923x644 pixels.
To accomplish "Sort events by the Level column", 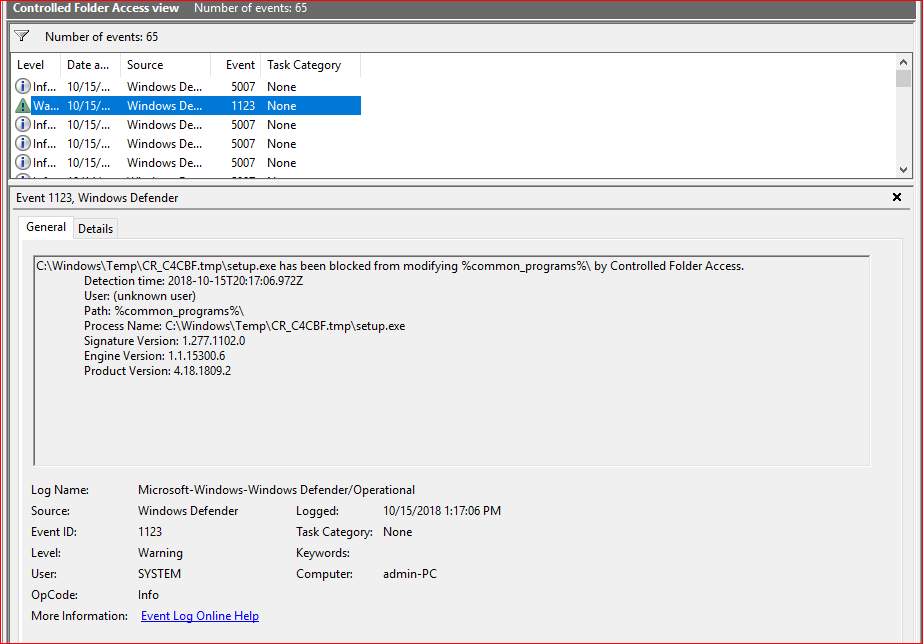I will click(35, 65).
